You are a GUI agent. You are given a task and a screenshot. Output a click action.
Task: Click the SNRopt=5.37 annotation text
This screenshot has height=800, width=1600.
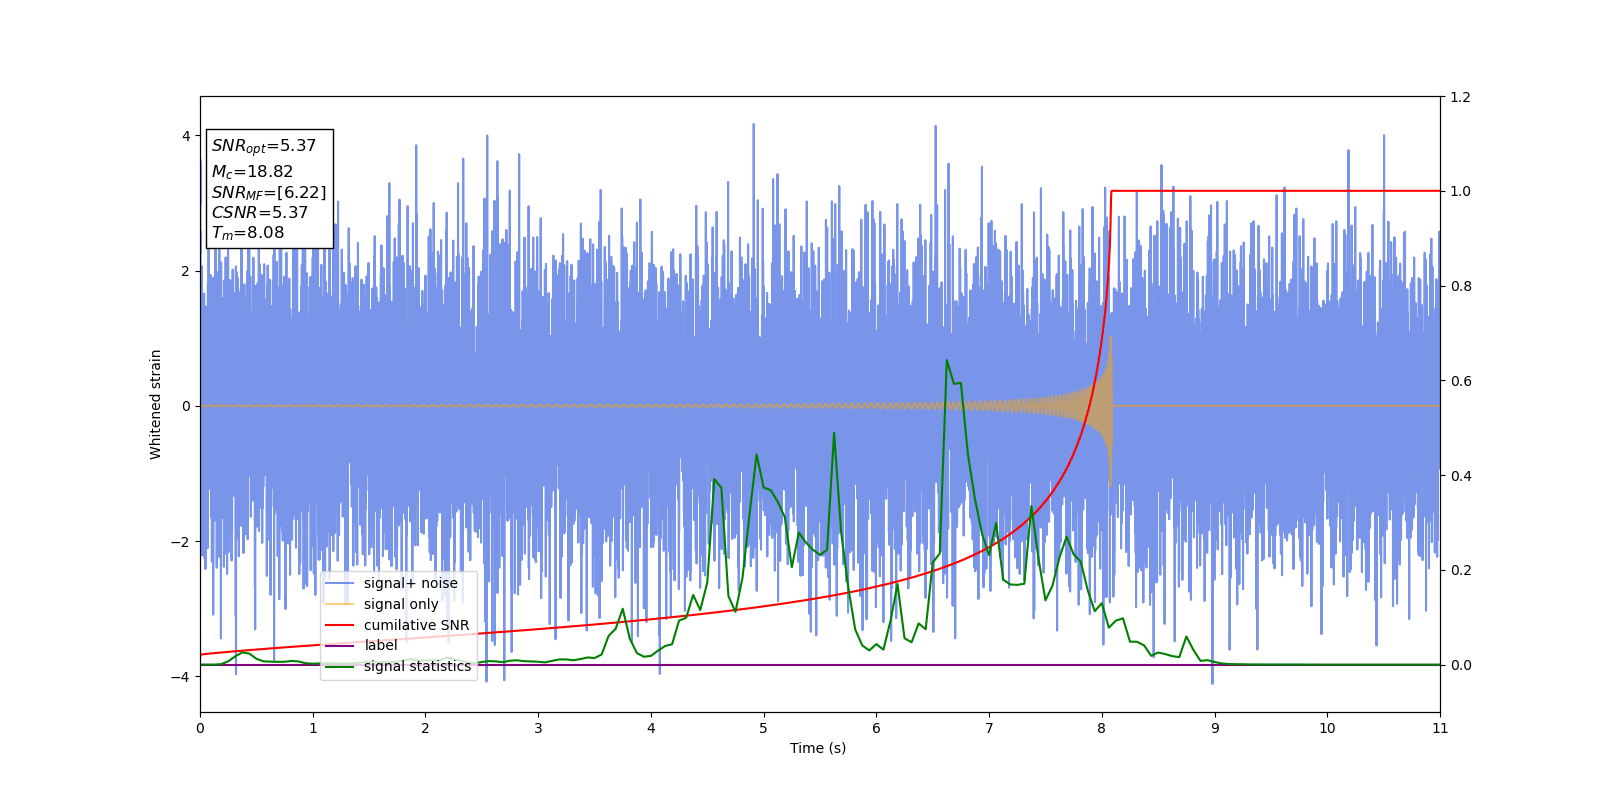point(264,146)
